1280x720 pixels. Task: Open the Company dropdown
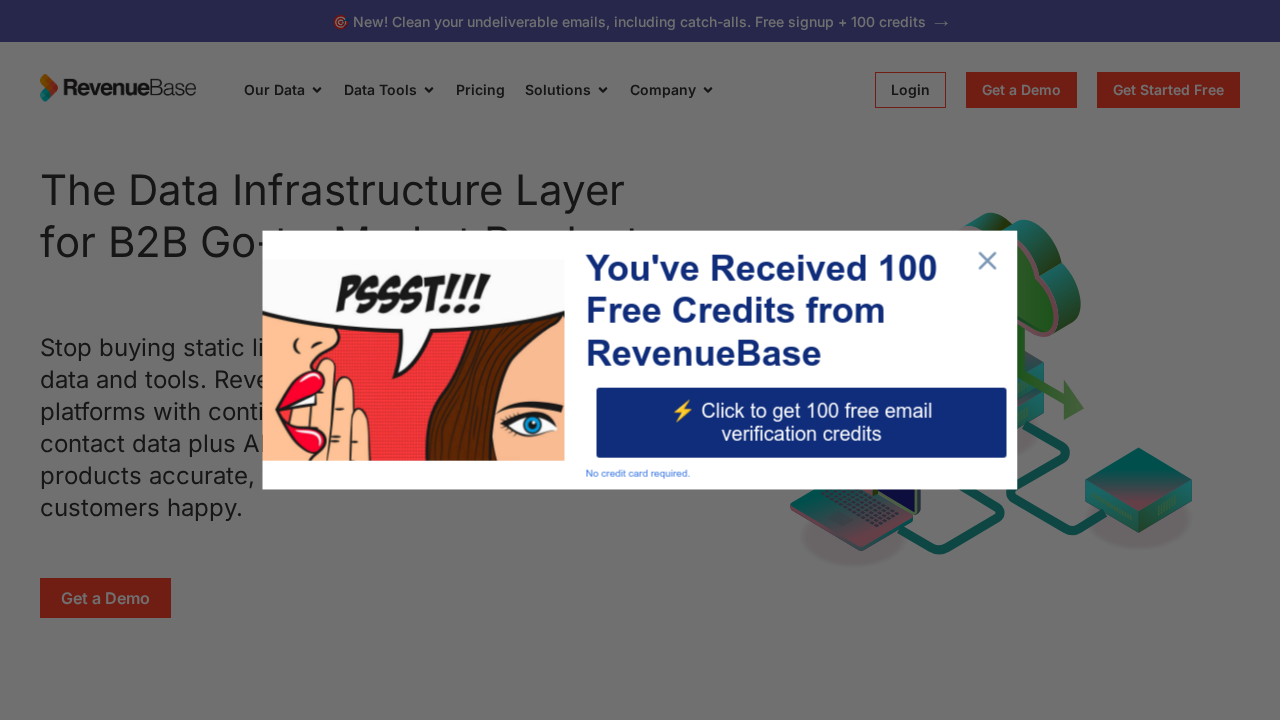[x=670, y=90]
